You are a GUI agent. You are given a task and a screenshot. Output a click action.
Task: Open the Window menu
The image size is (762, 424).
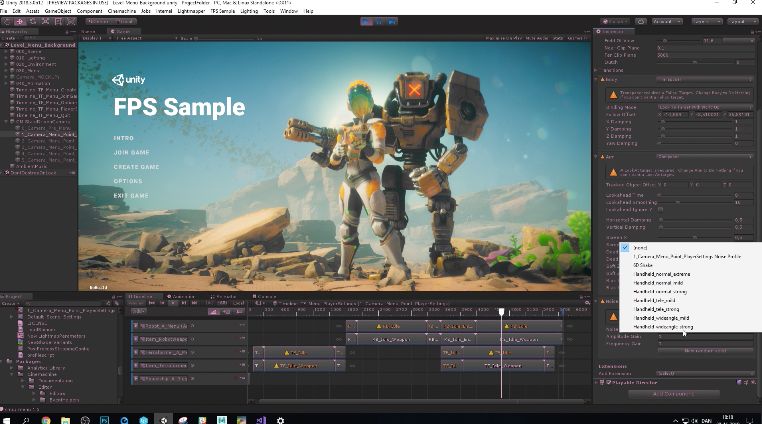point(289,11)
